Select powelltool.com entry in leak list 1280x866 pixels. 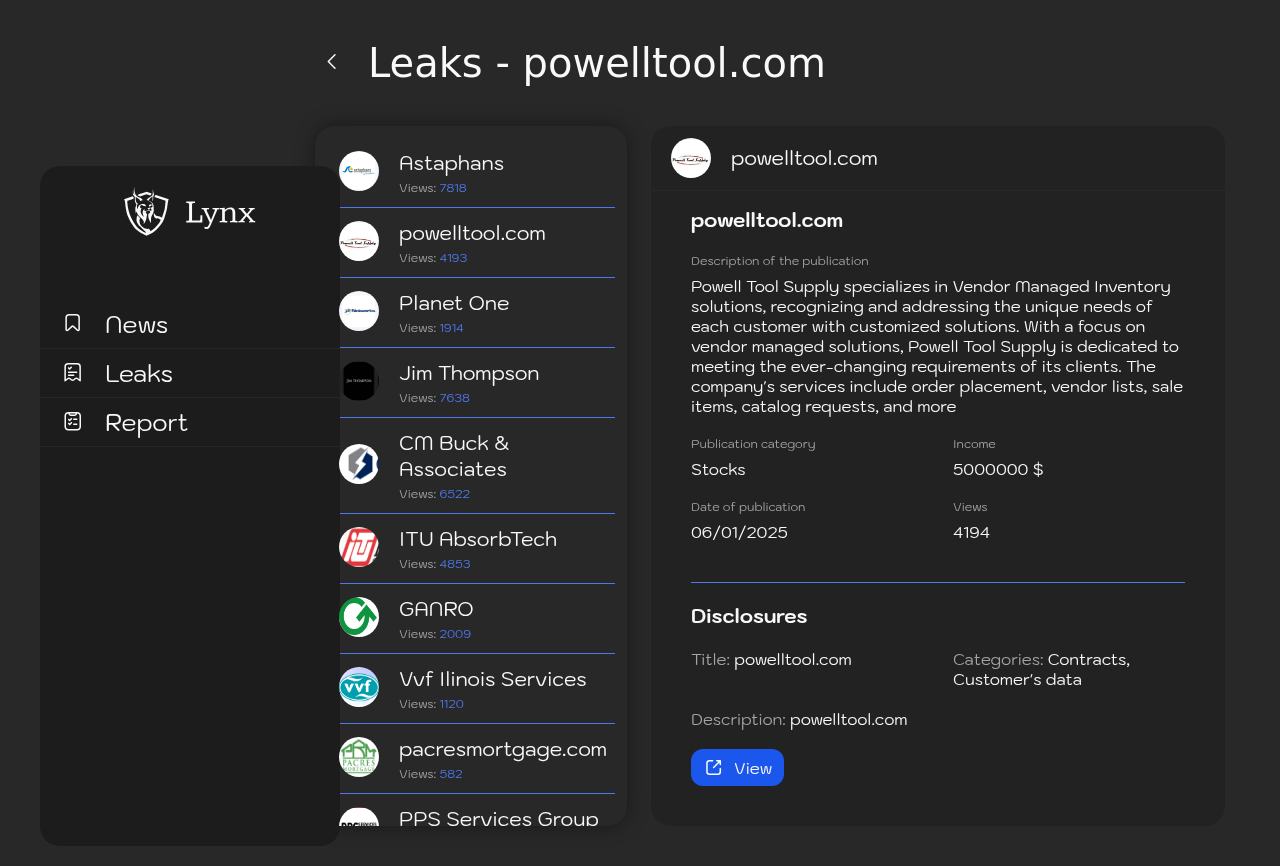pos(477,243)
